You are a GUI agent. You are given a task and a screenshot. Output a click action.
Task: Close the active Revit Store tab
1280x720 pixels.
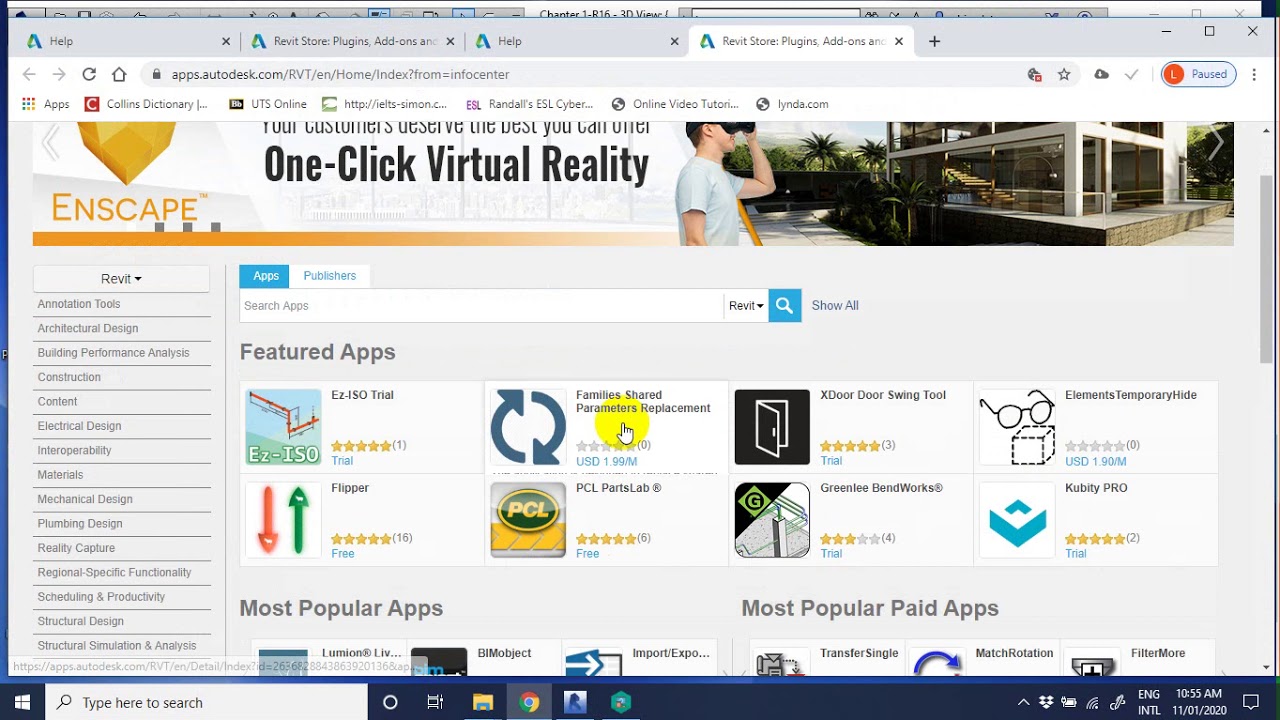tap(899, 41)
